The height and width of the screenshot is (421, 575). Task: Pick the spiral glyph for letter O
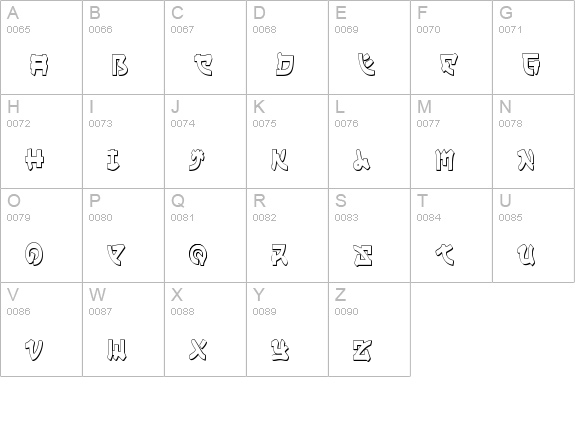click(34, 254)
